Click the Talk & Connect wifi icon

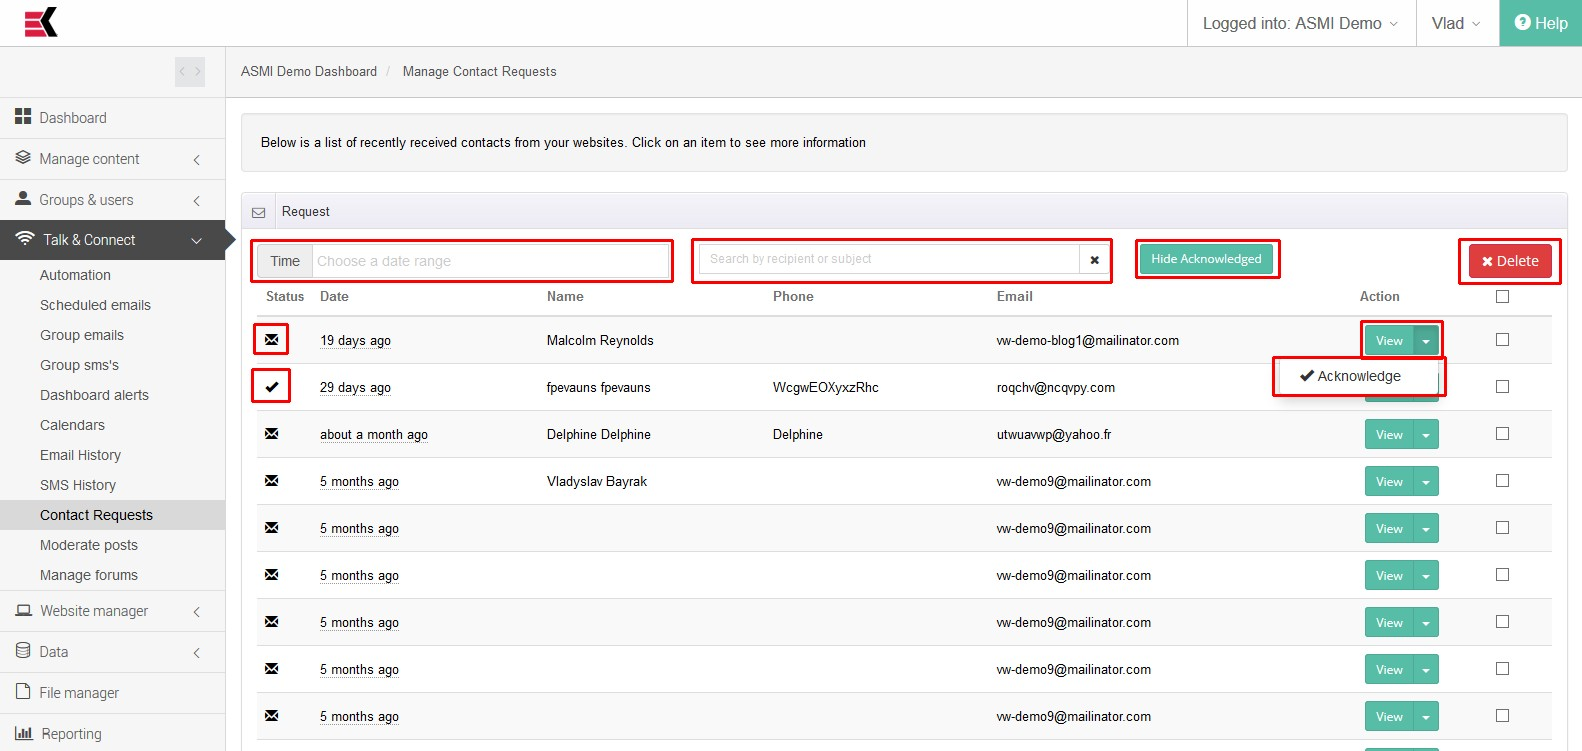click(x=25, y=239)
